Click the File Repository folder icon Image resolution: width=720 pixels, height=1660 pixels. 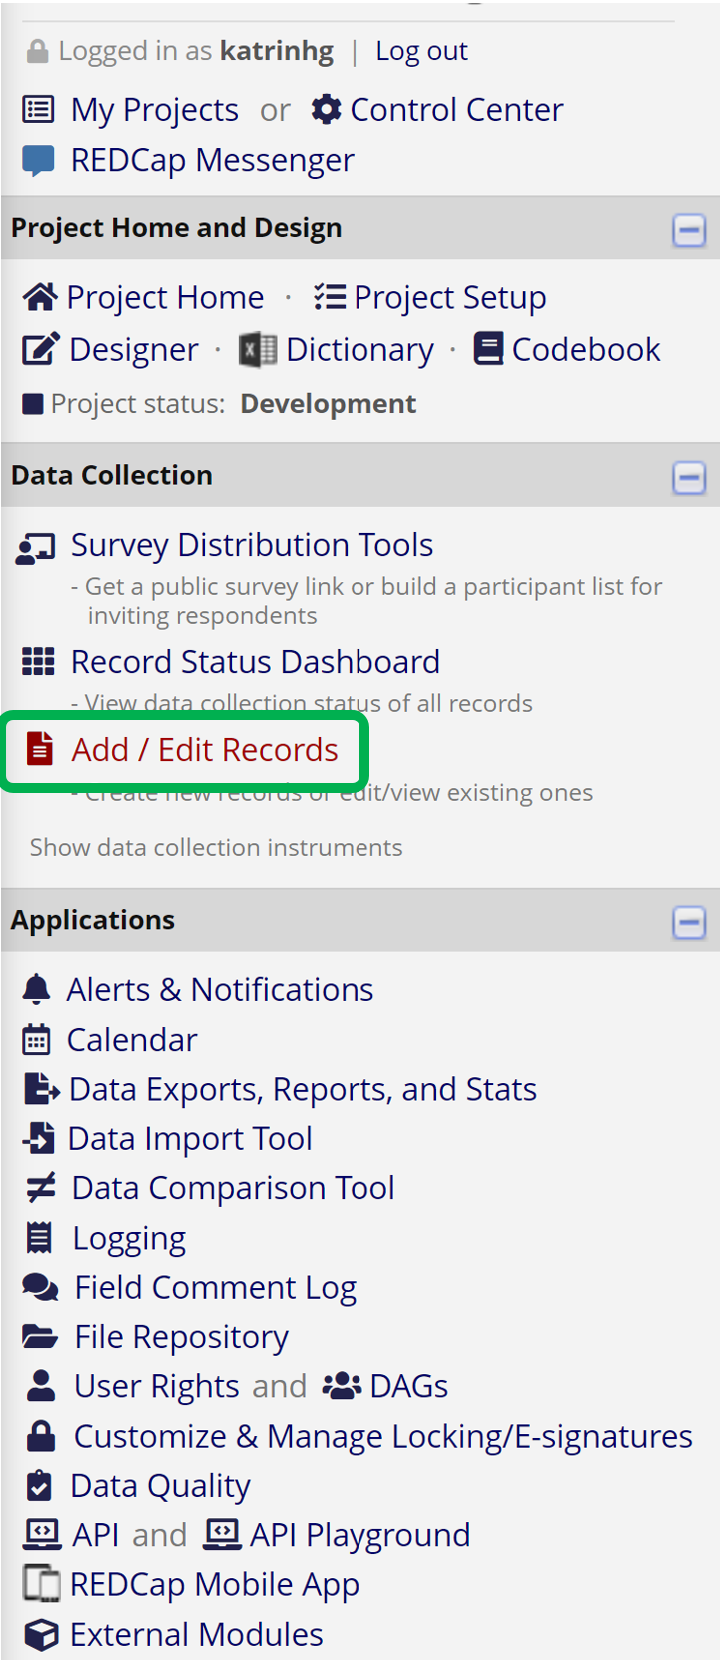point(40,1336)
